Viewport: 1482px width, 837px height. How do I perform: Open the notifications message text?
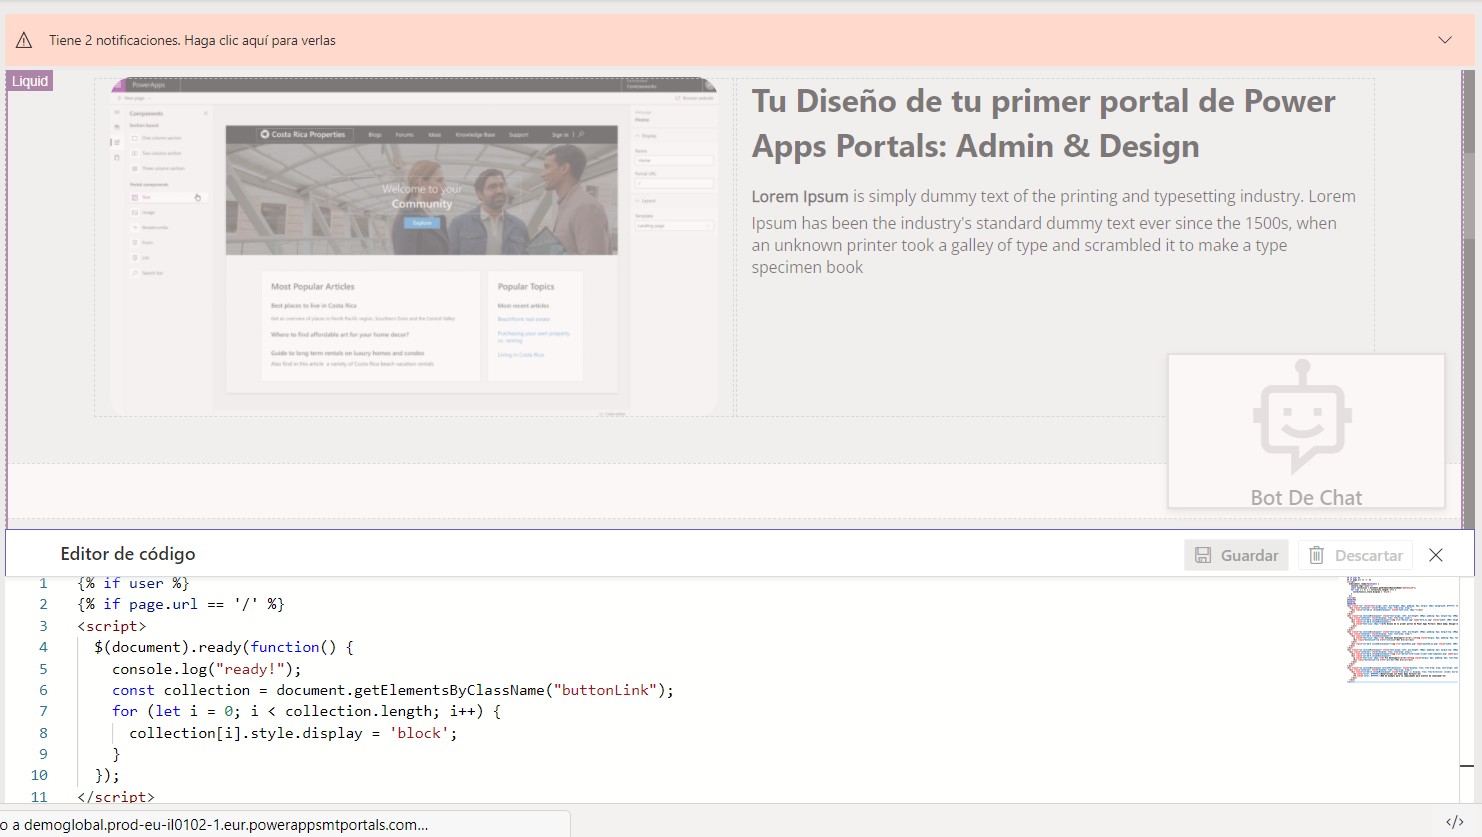point(192,40)
